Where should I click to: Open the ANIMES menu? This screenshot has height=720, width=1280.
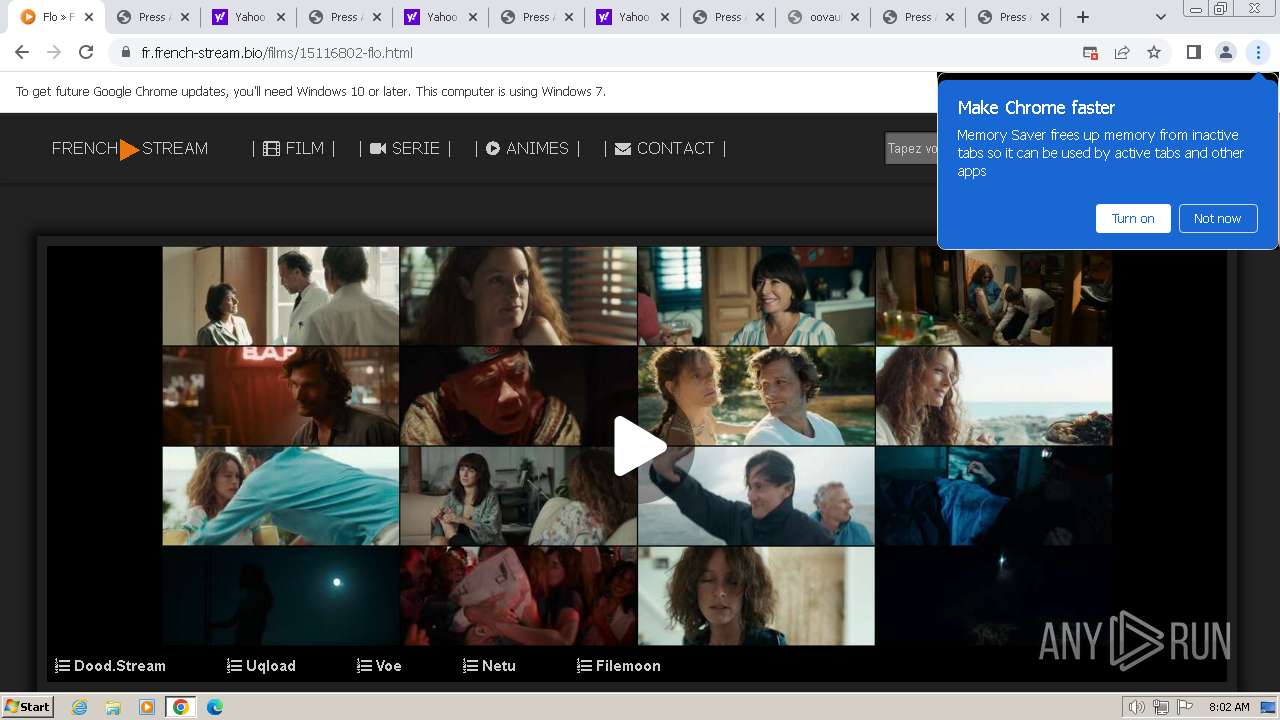[527, 148]
